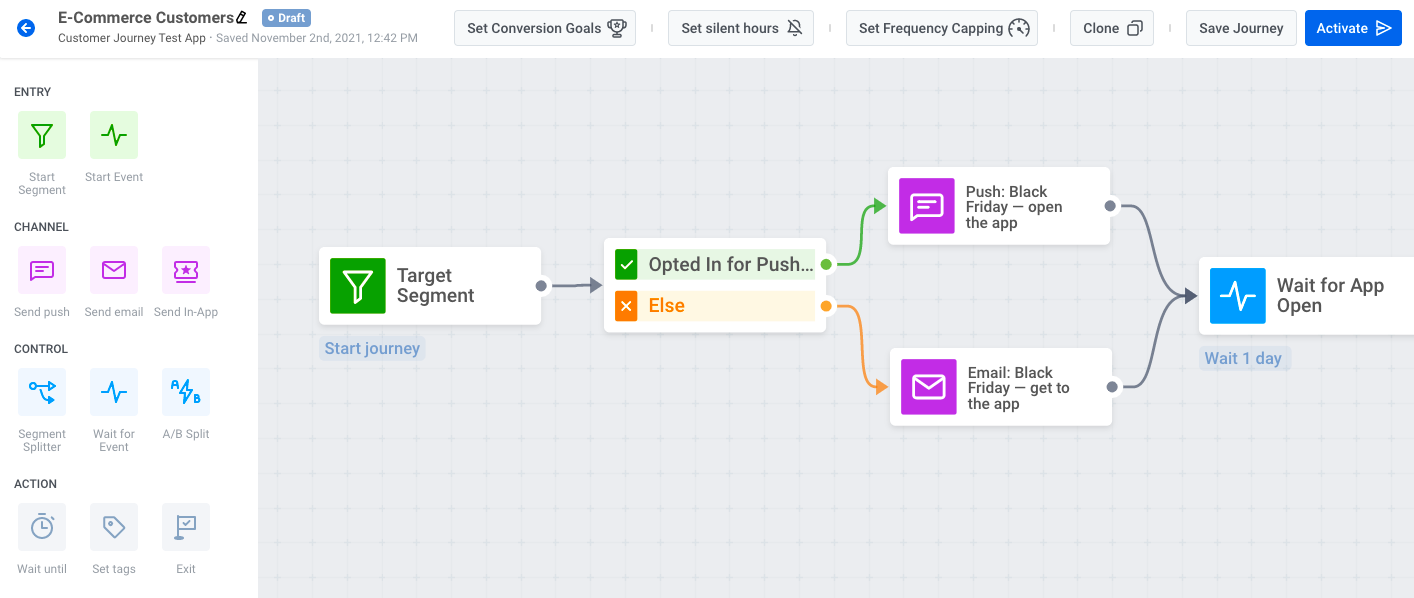Select the Start Segment entry icon
The width and height of the screenshot is (1414, 598).
click(42, 135)
